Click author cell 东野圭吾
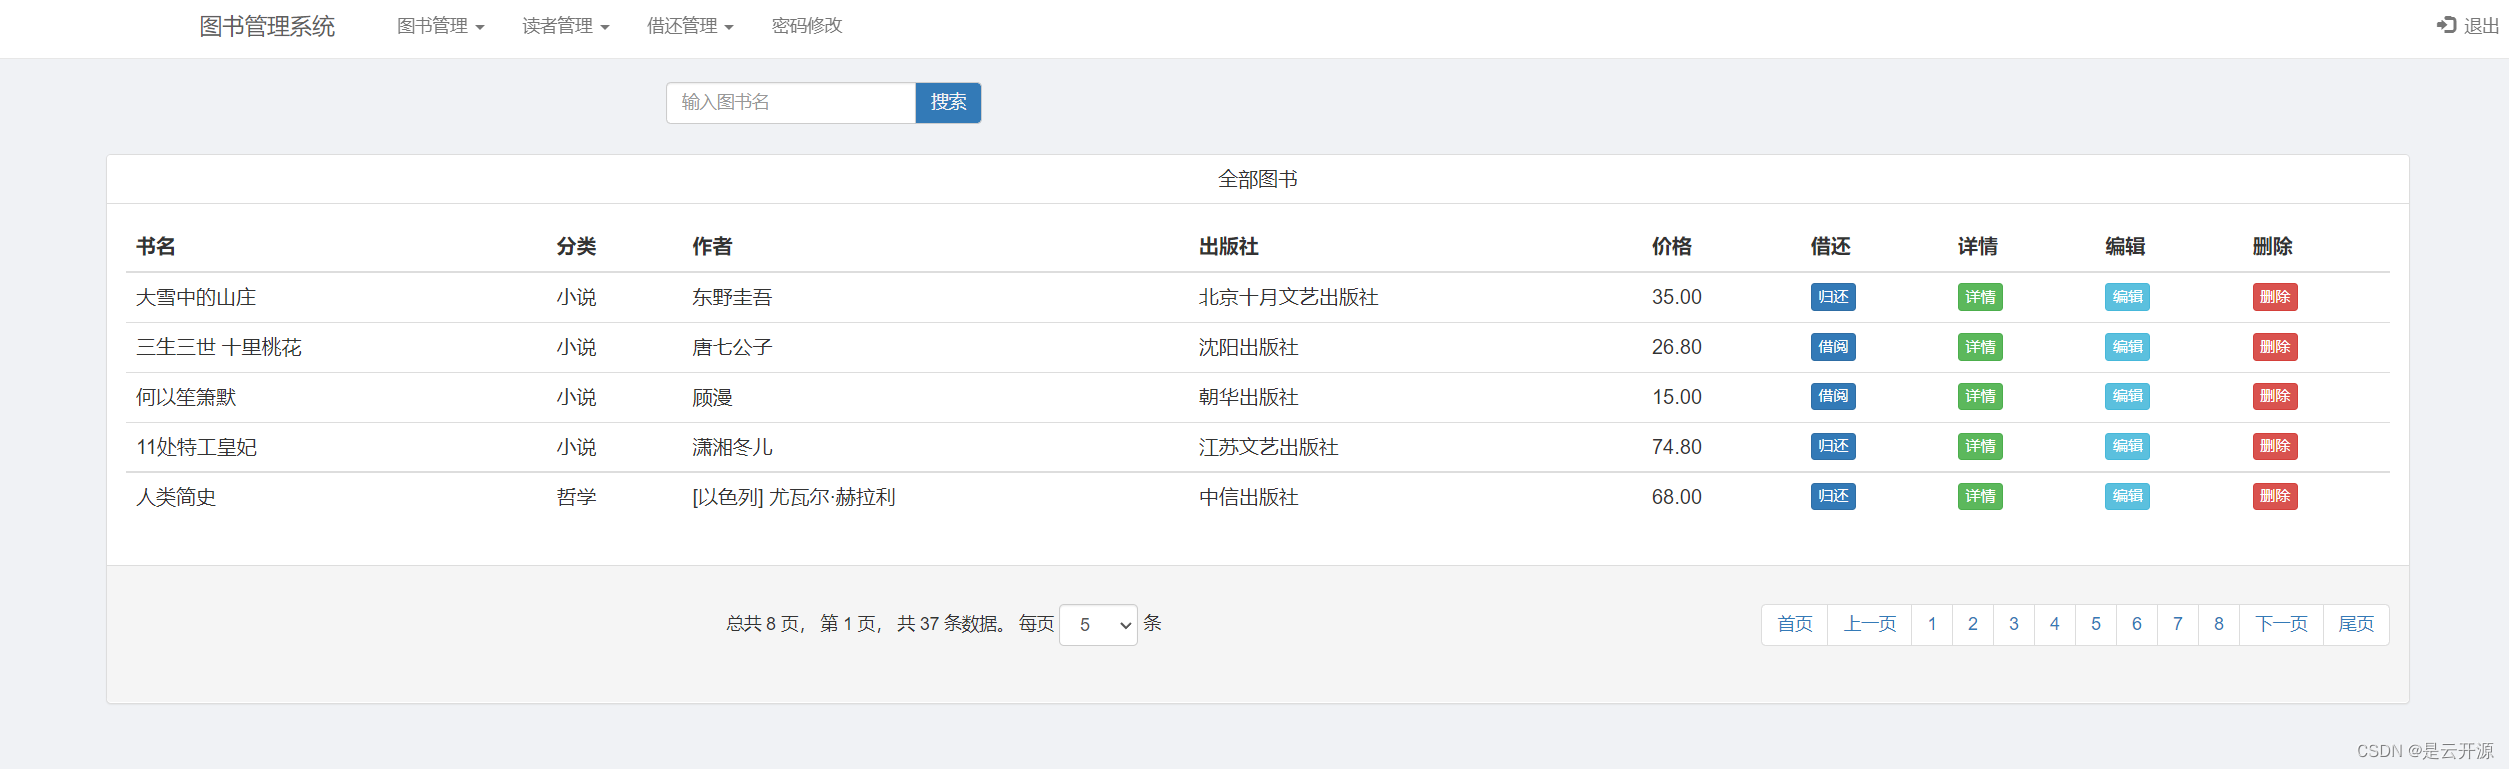This screenshot has width=2509, height=769. tap(732, 297)
